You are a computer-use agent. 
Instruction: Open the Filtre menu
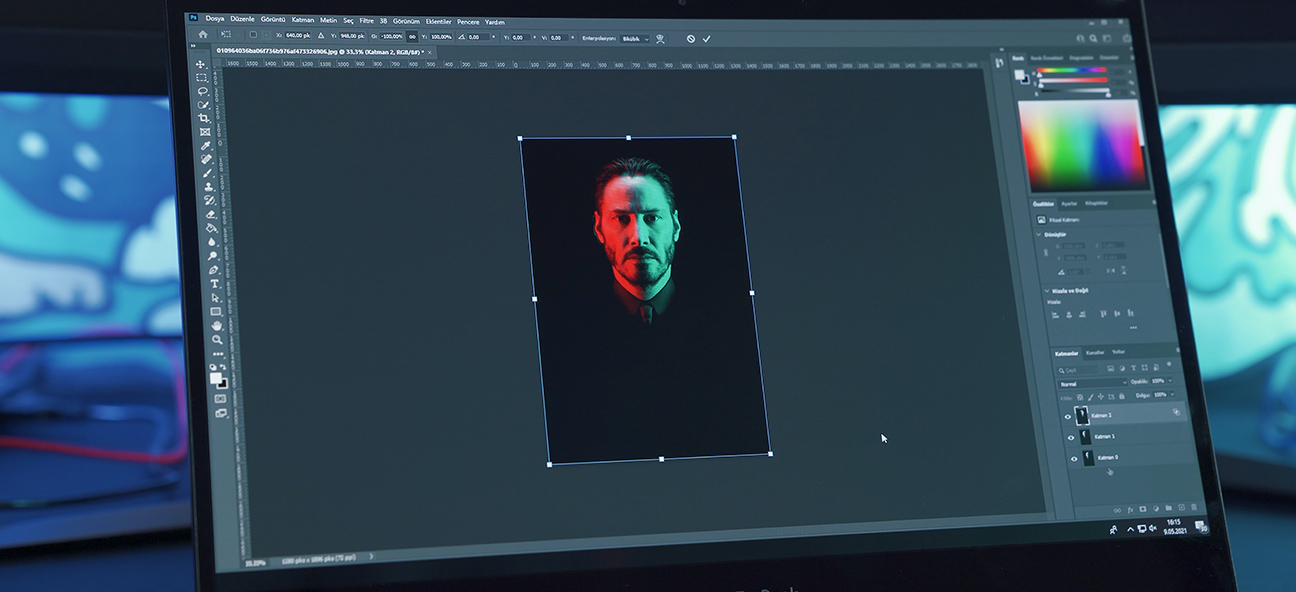[366, 20]
